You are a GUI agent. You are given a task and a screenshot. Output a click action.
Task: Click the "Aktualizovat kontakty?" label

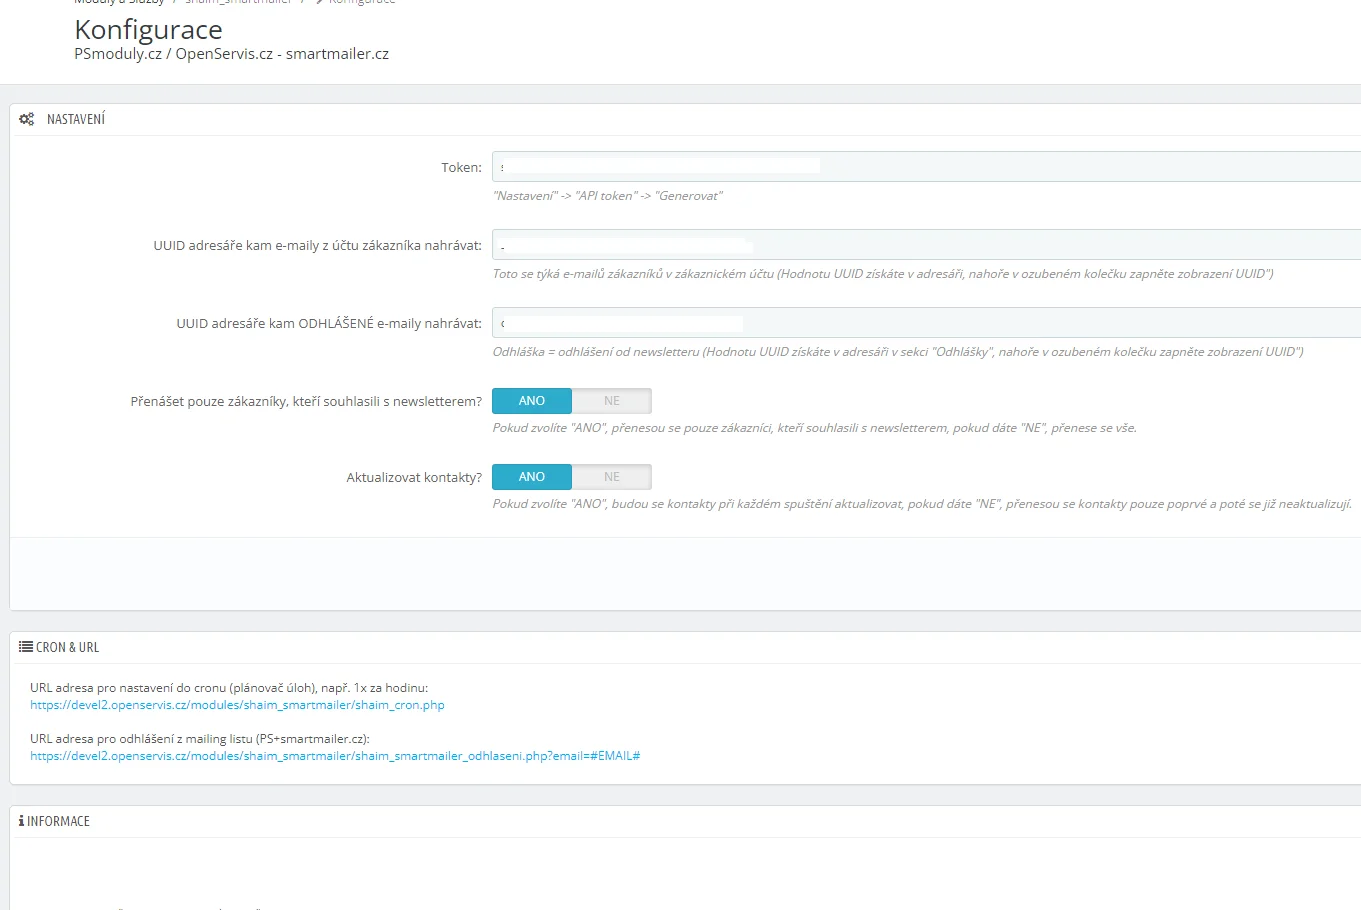coord(414,478)
